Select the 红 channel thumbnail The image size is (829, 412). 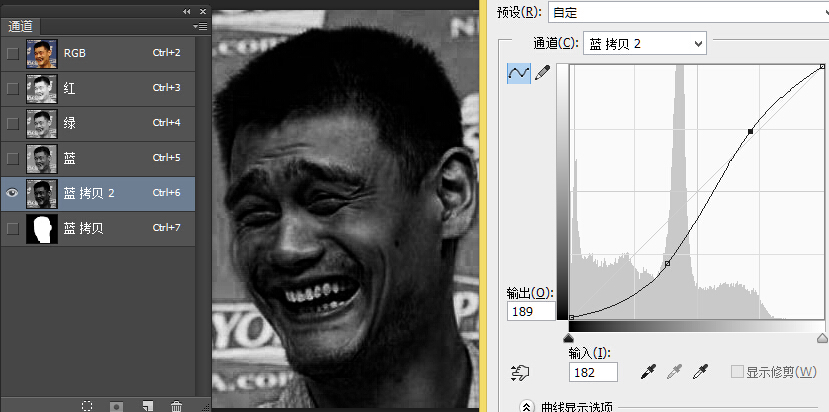click(42, 88)
